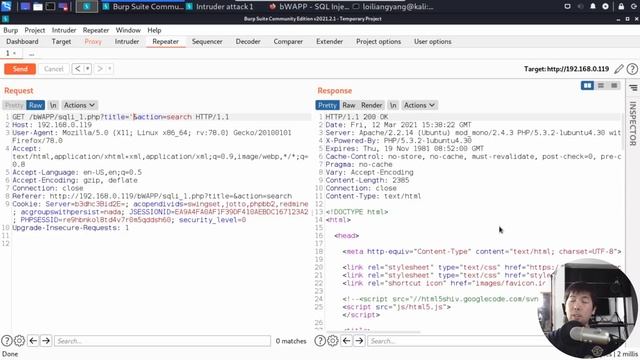Select top-bottom stacked layout view
The image size is (640, 360).
tap(601, 85)
